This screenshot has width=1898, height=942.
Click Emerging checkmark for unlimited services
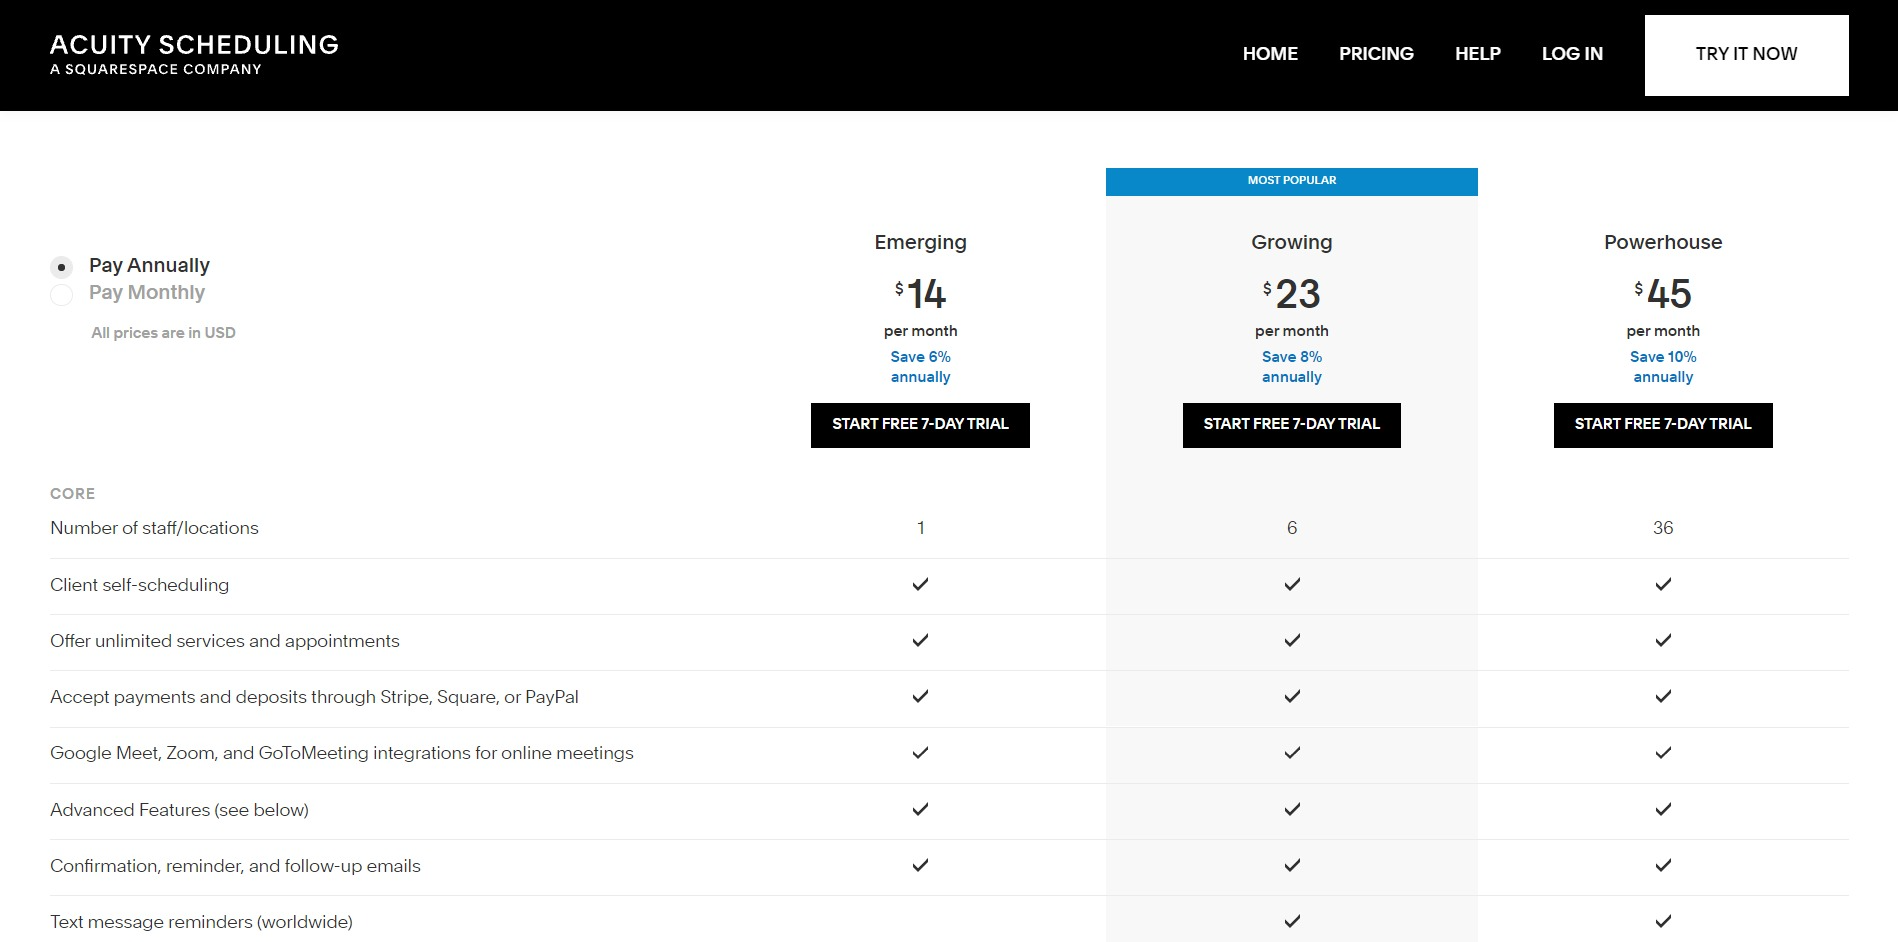pos(920,640)
